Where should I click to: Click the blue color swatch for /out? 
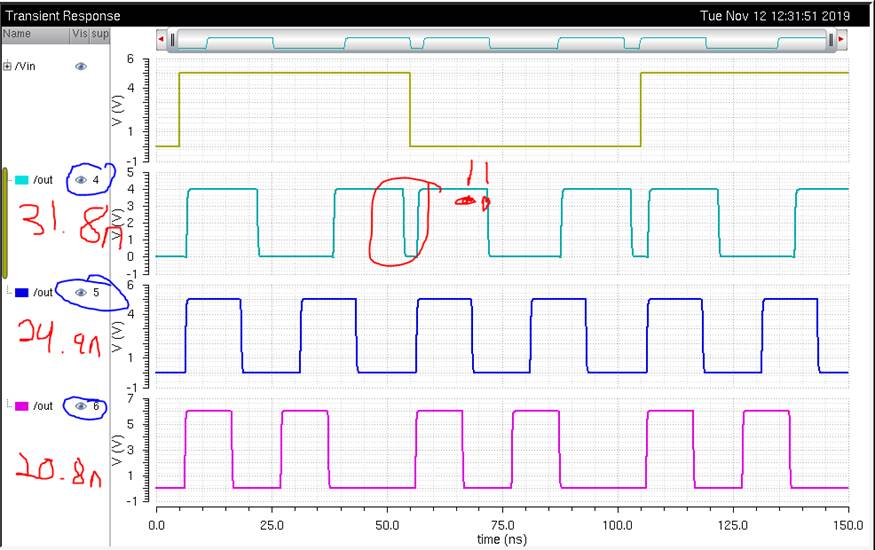point(21,293)
